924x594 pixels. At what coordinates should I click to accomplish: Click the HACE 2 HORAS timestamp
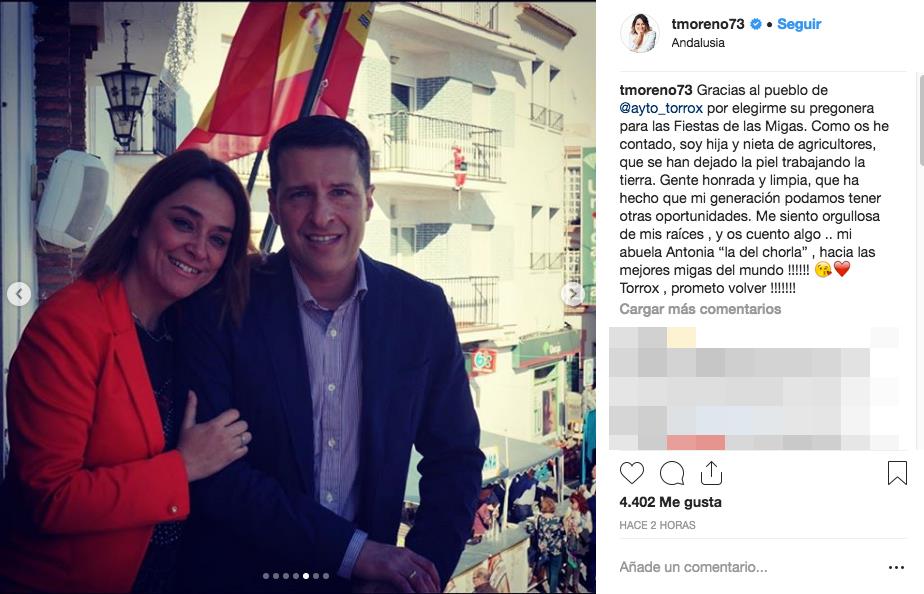657,525
